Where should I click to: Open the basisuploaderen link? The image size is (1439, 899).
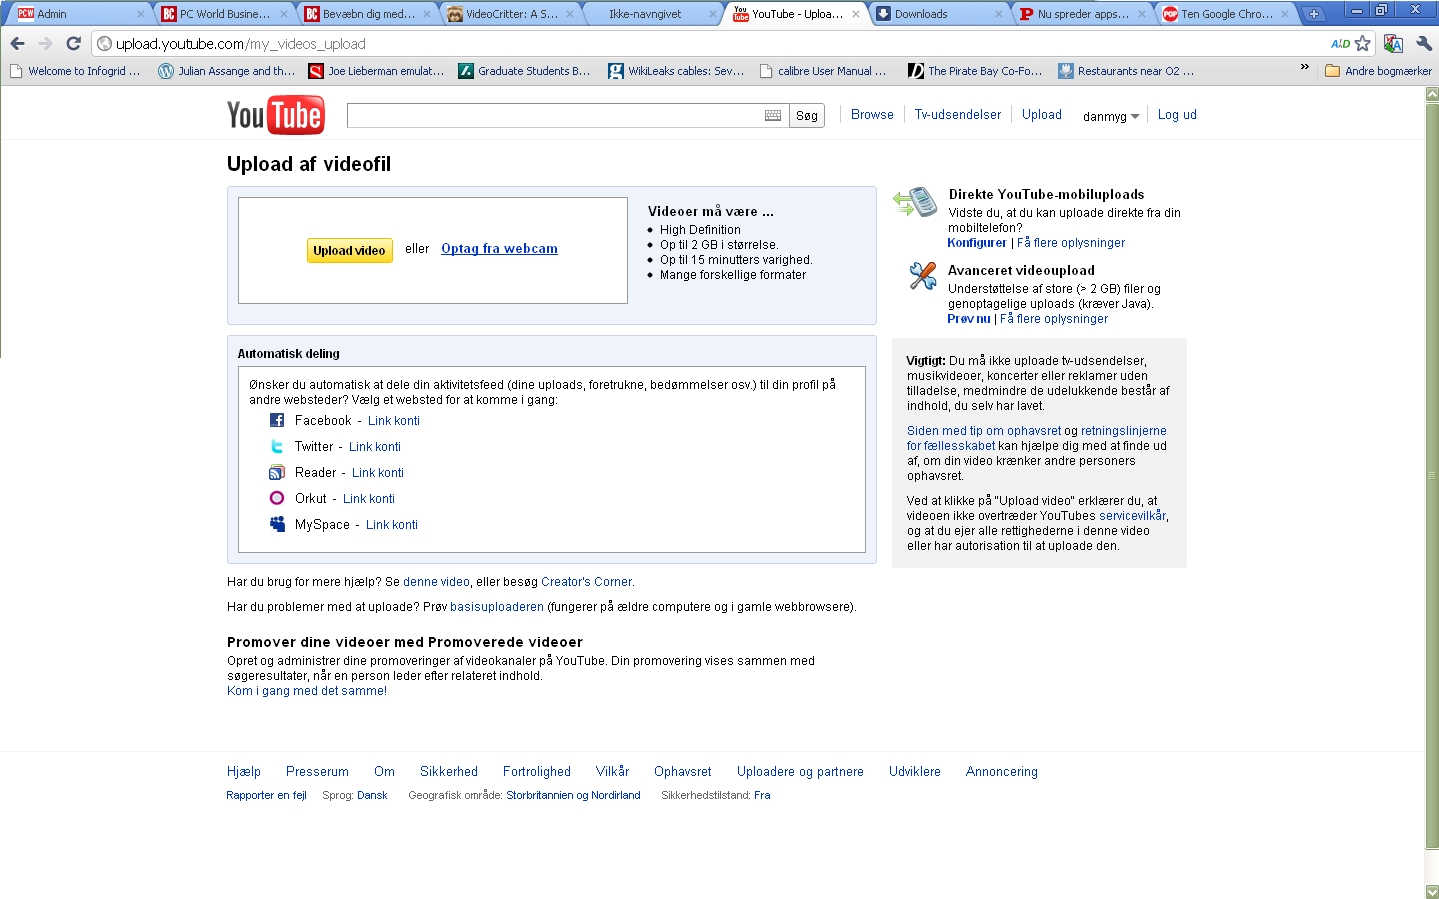[497, 607]
